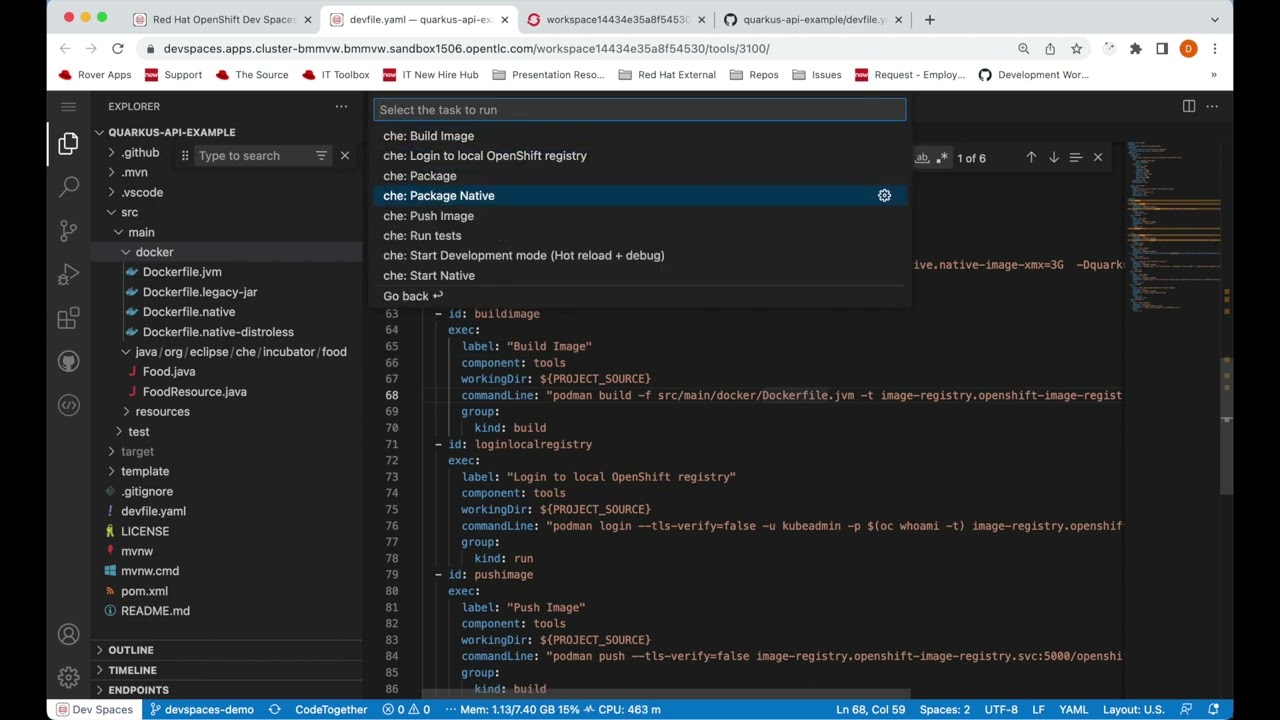Reload the browser page

point(118,48)
